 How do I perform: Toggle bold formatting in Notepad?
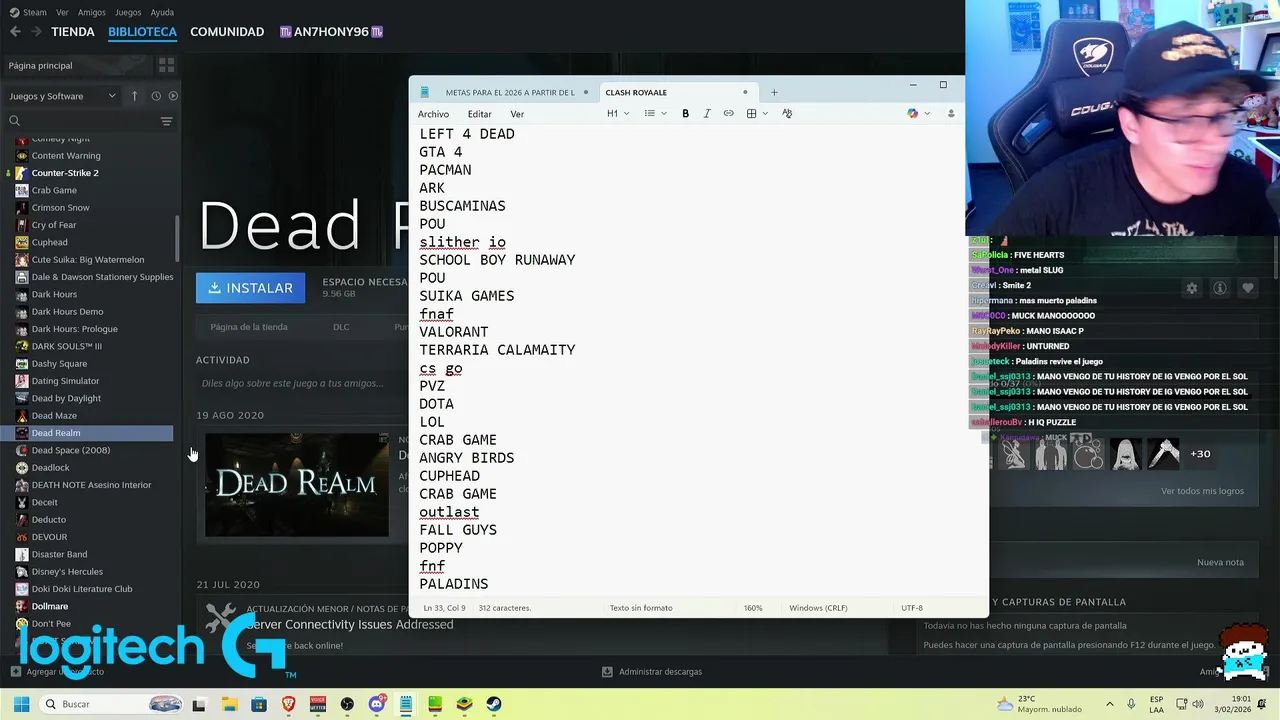point(685,114)
